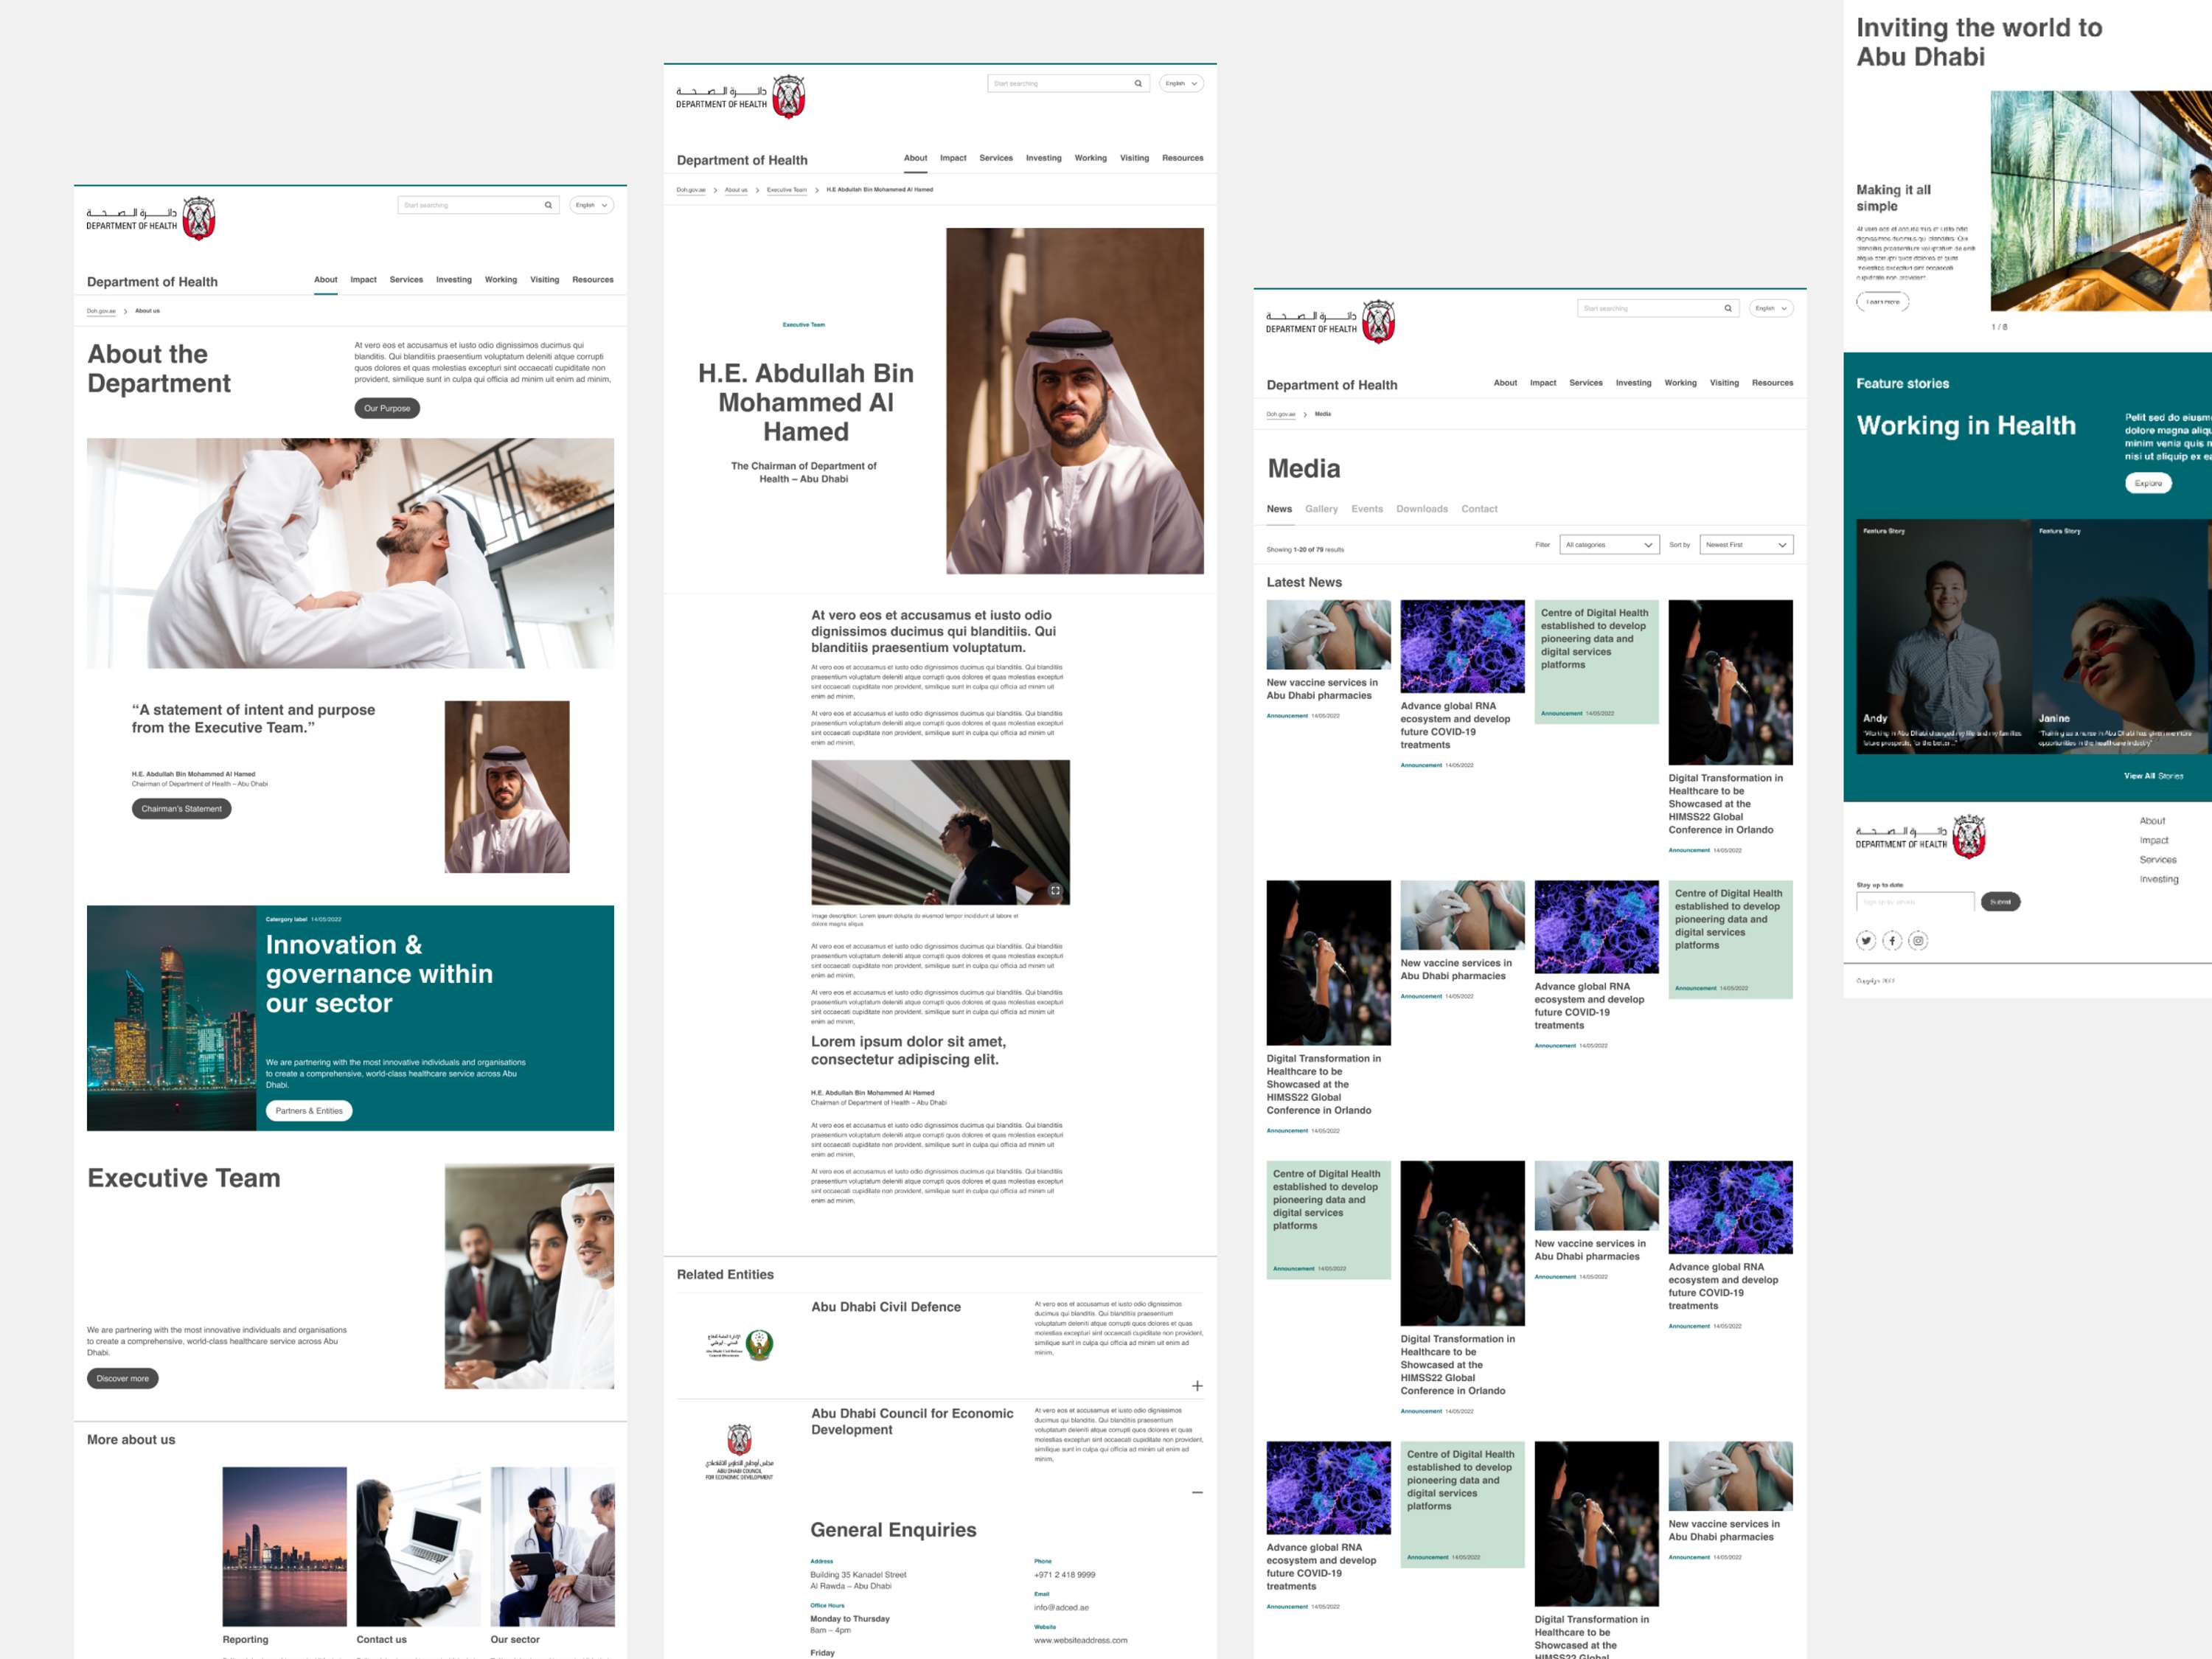
Task: Open the Instagram icon in the footer
Action: coord(1918,940)
